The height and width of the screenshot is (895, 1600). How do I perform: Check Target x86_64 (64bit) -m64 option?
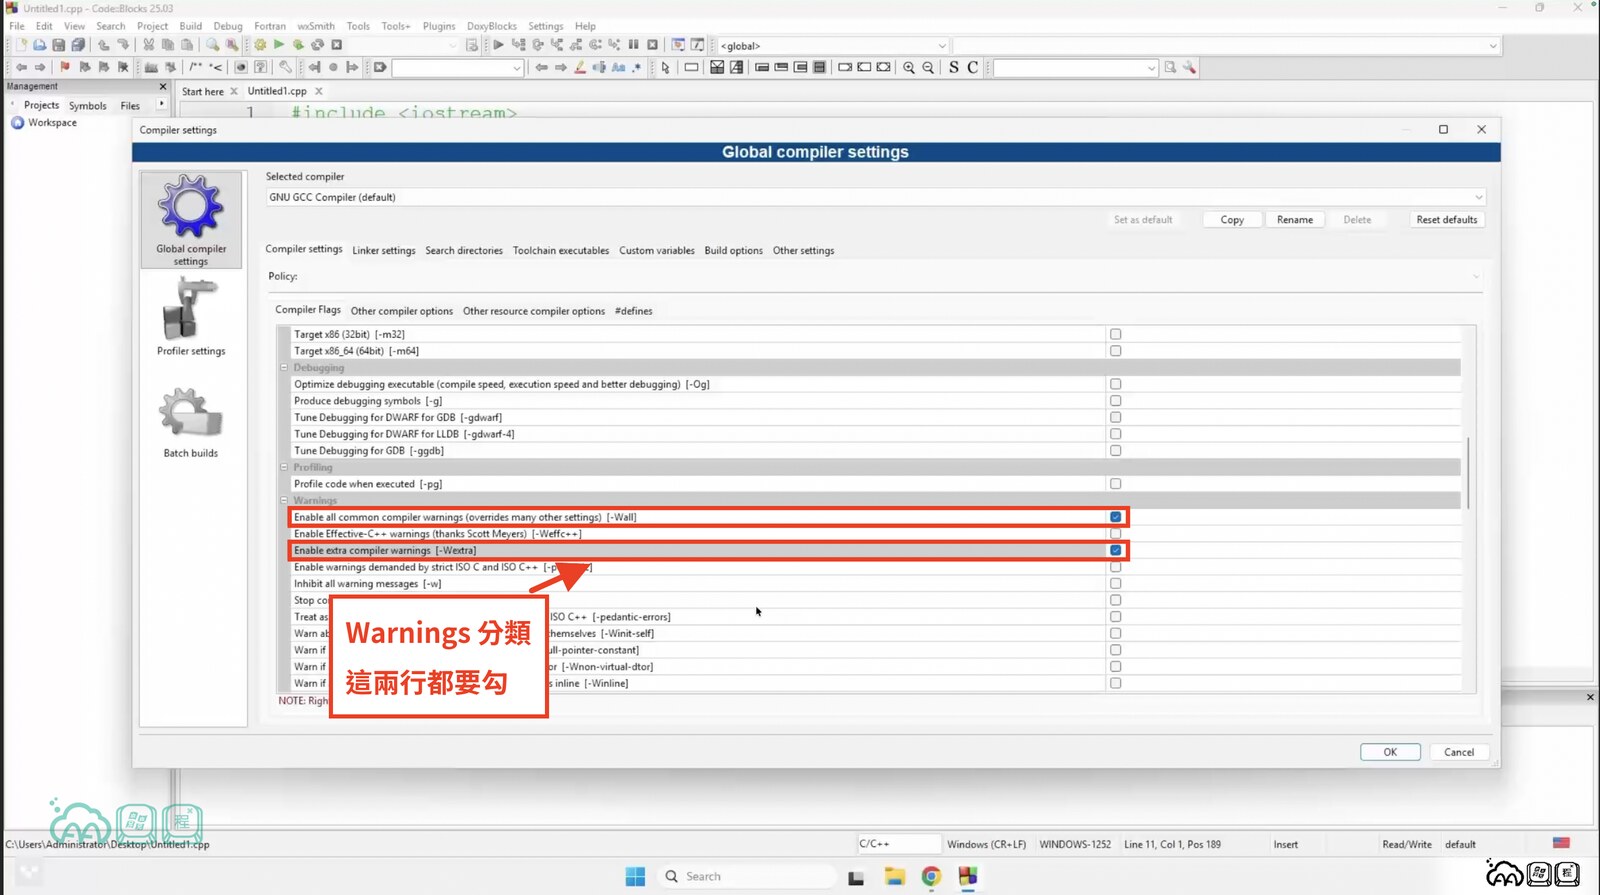pyautogui.click(x=1115, y=351)
